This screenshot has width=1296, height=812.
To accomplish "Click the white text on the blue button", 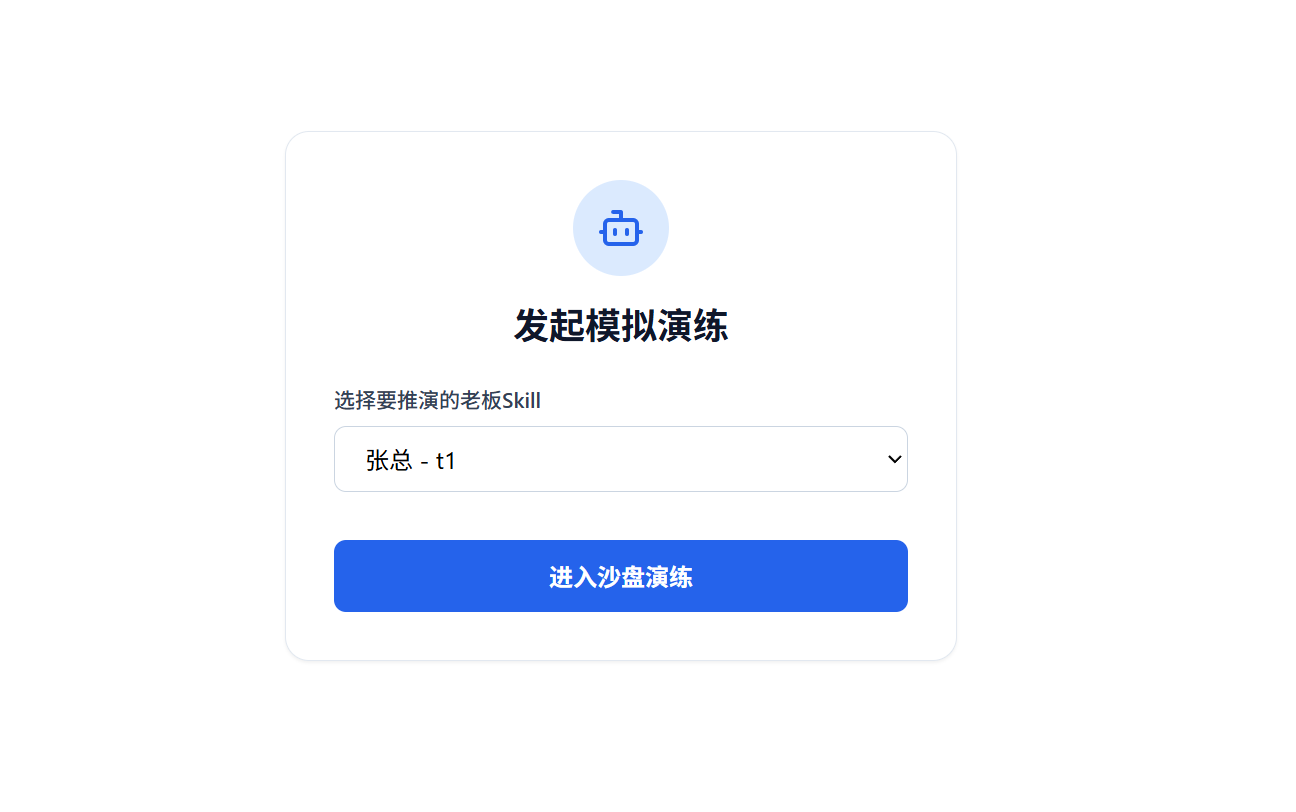I will (621, 577).
